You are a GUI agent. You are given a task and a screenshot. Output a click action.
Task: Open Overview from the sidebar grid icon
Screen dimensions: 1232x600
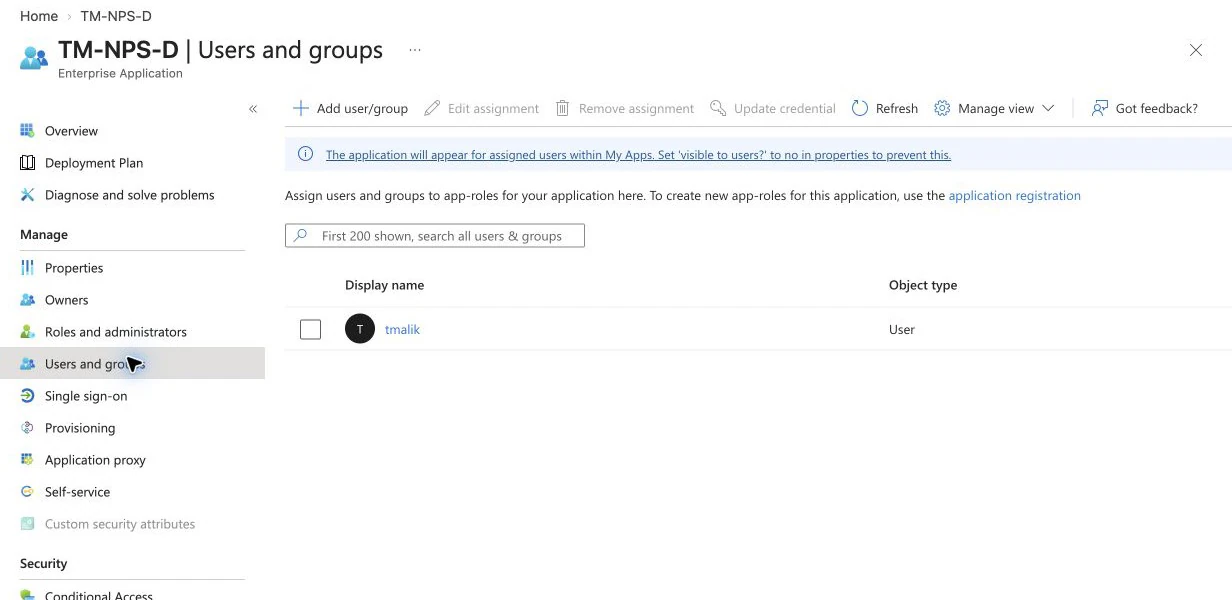(x=28, y=131)
